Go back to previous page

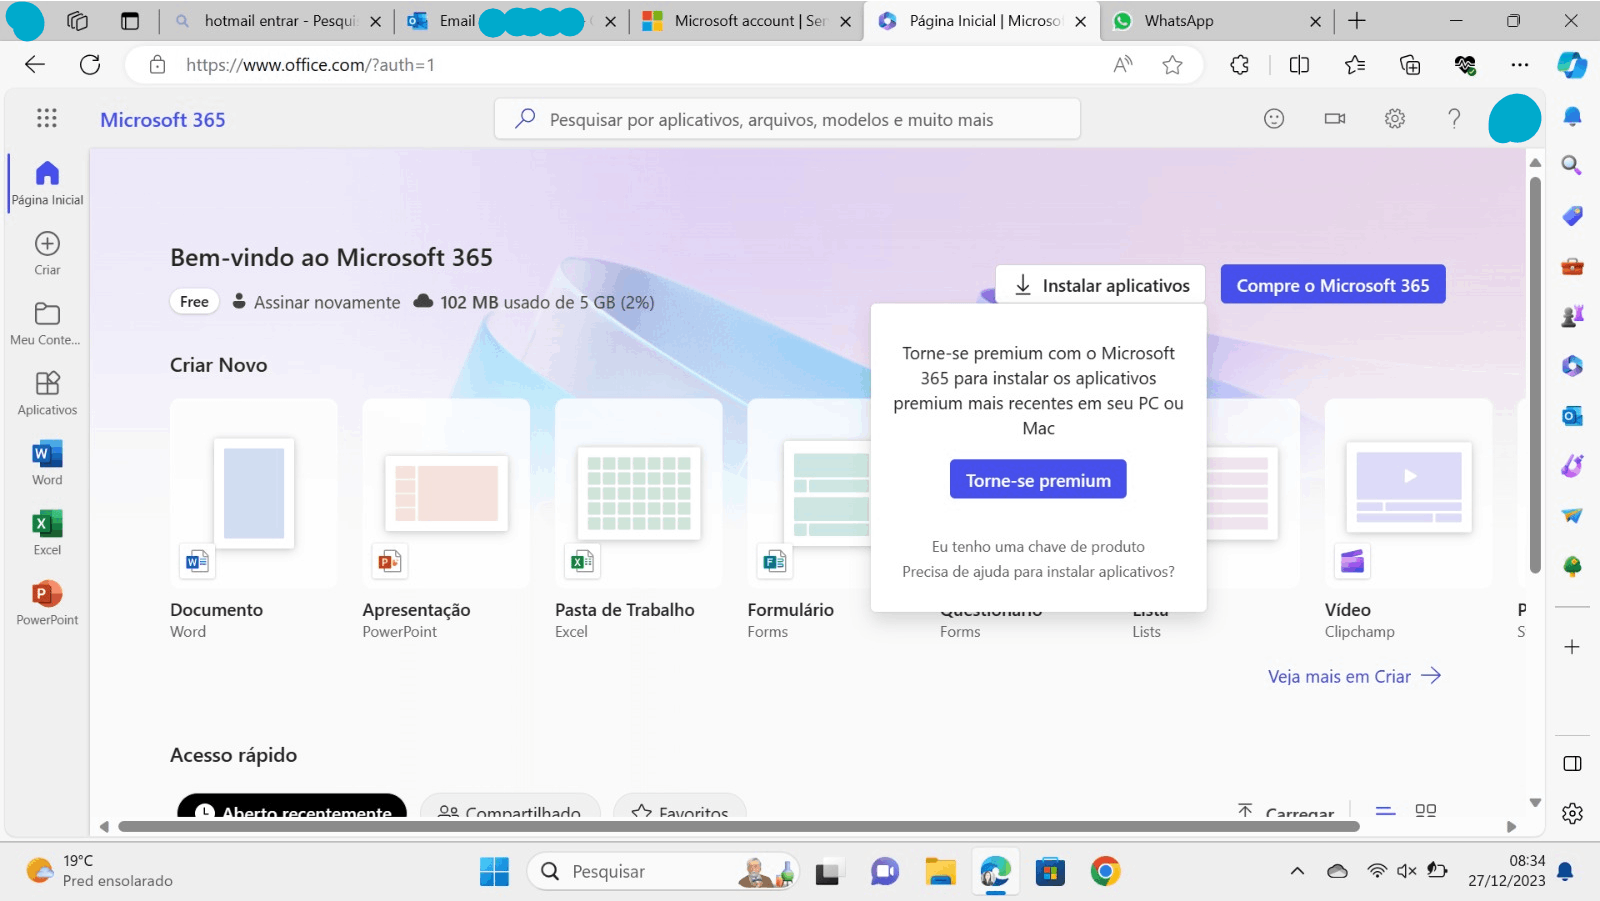click(35, 65)
